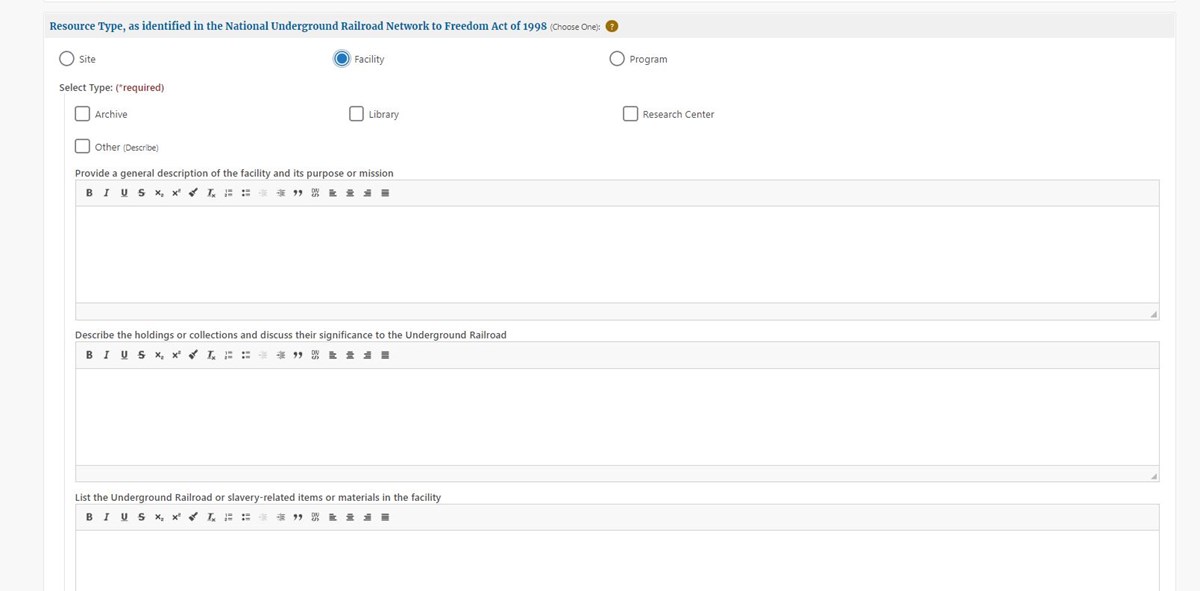Click Remove Format in holdings editor toolbar
Screen dimensions: 1200x591
pos(211,355)
